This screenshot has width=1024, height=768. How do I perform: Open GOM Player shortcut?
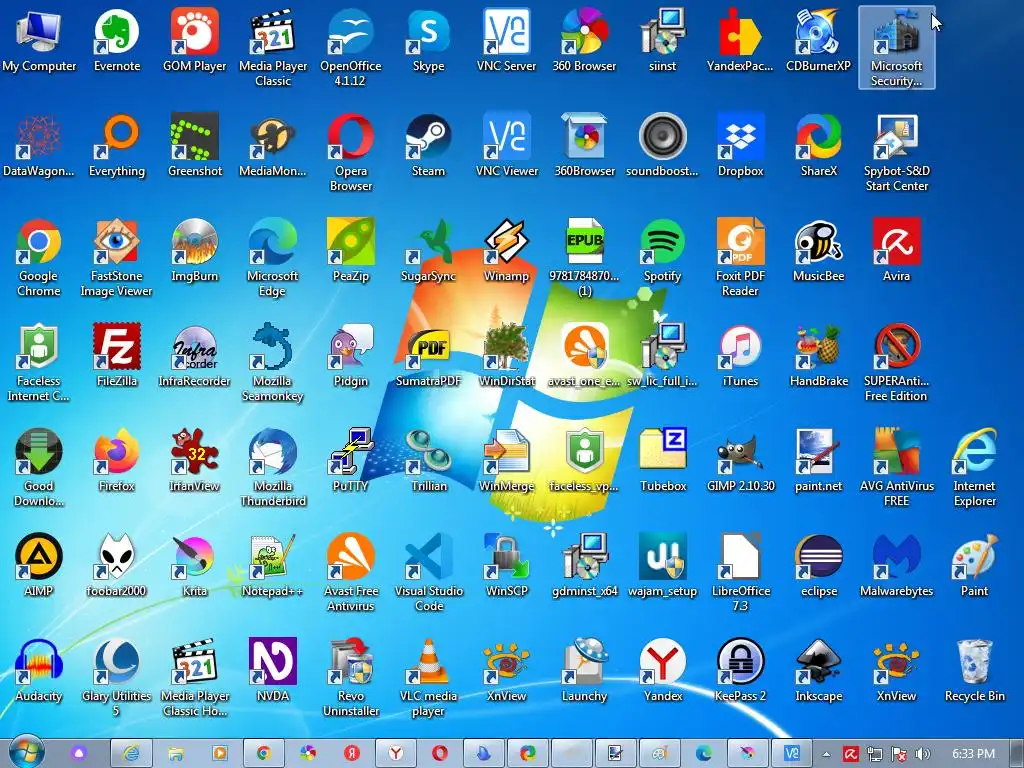[x=195, y=40]
